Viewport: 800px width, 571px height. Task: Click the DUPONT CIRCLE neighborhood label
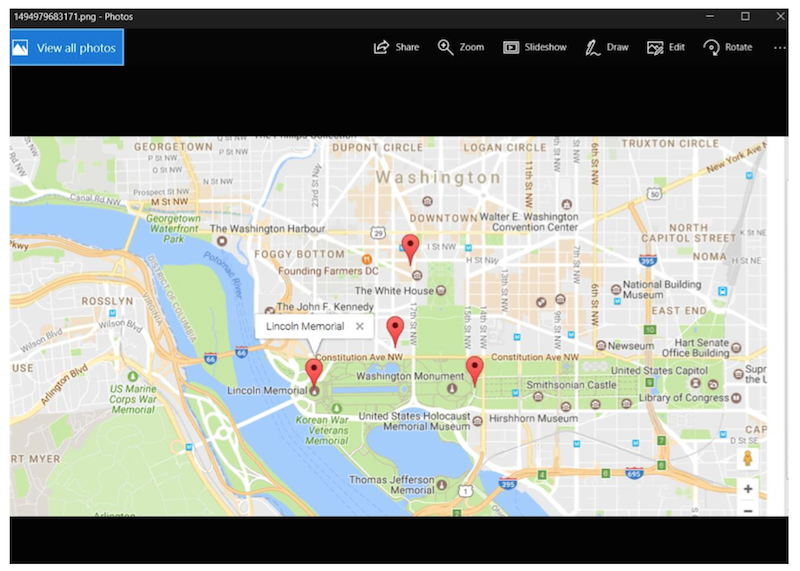378,147
